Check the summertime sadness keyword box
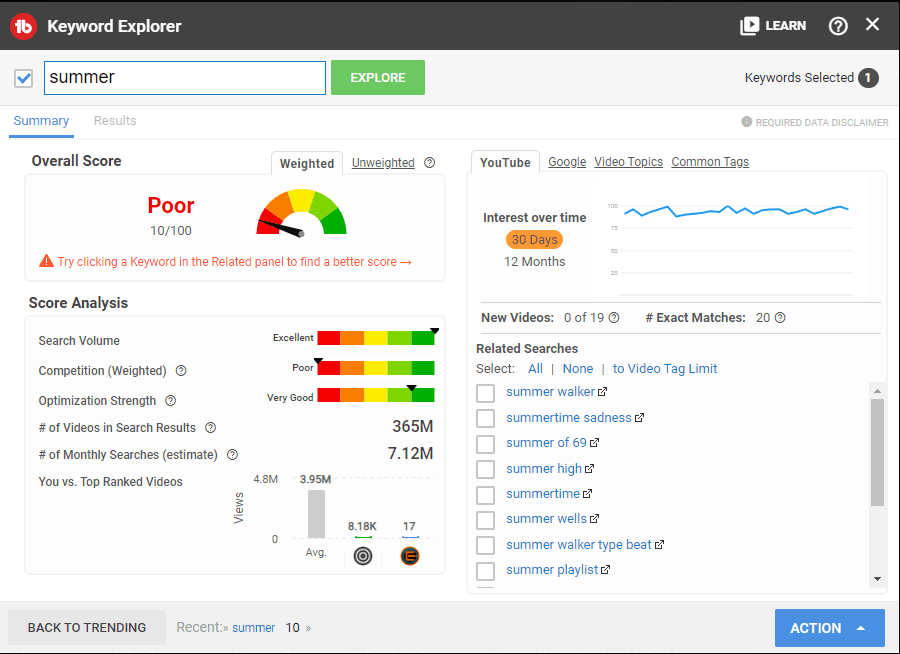 tap(486, 418)
